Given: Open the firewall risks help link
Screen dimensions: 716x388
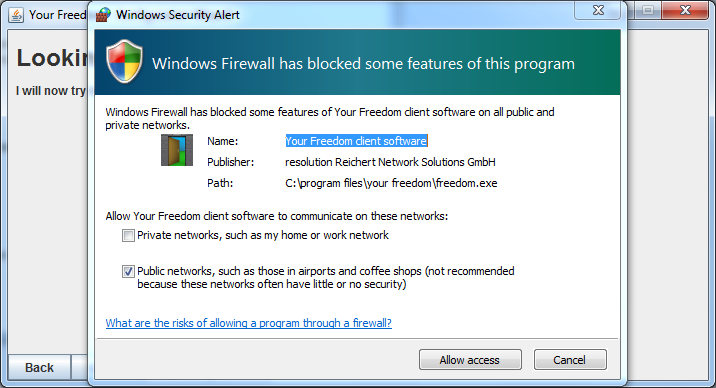Looking at the screenshot, I should [x=248, y=323].
